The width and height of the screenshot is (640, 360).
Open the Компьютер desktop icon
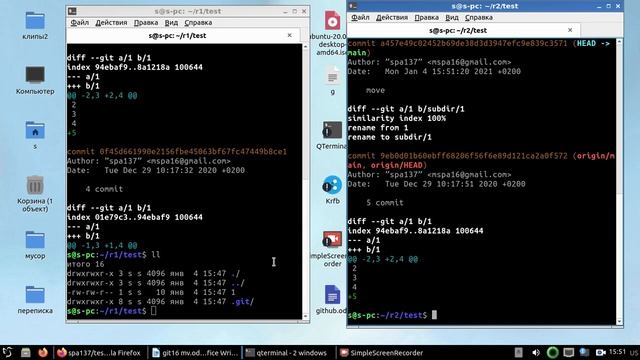35,75
